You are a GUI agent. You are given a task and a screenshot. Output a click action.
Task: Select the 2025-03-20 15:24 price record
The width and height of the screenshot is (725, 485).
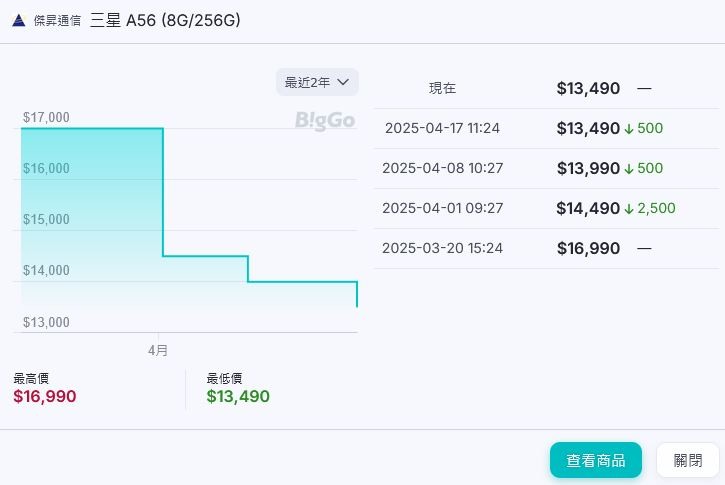tap(547, 248)
